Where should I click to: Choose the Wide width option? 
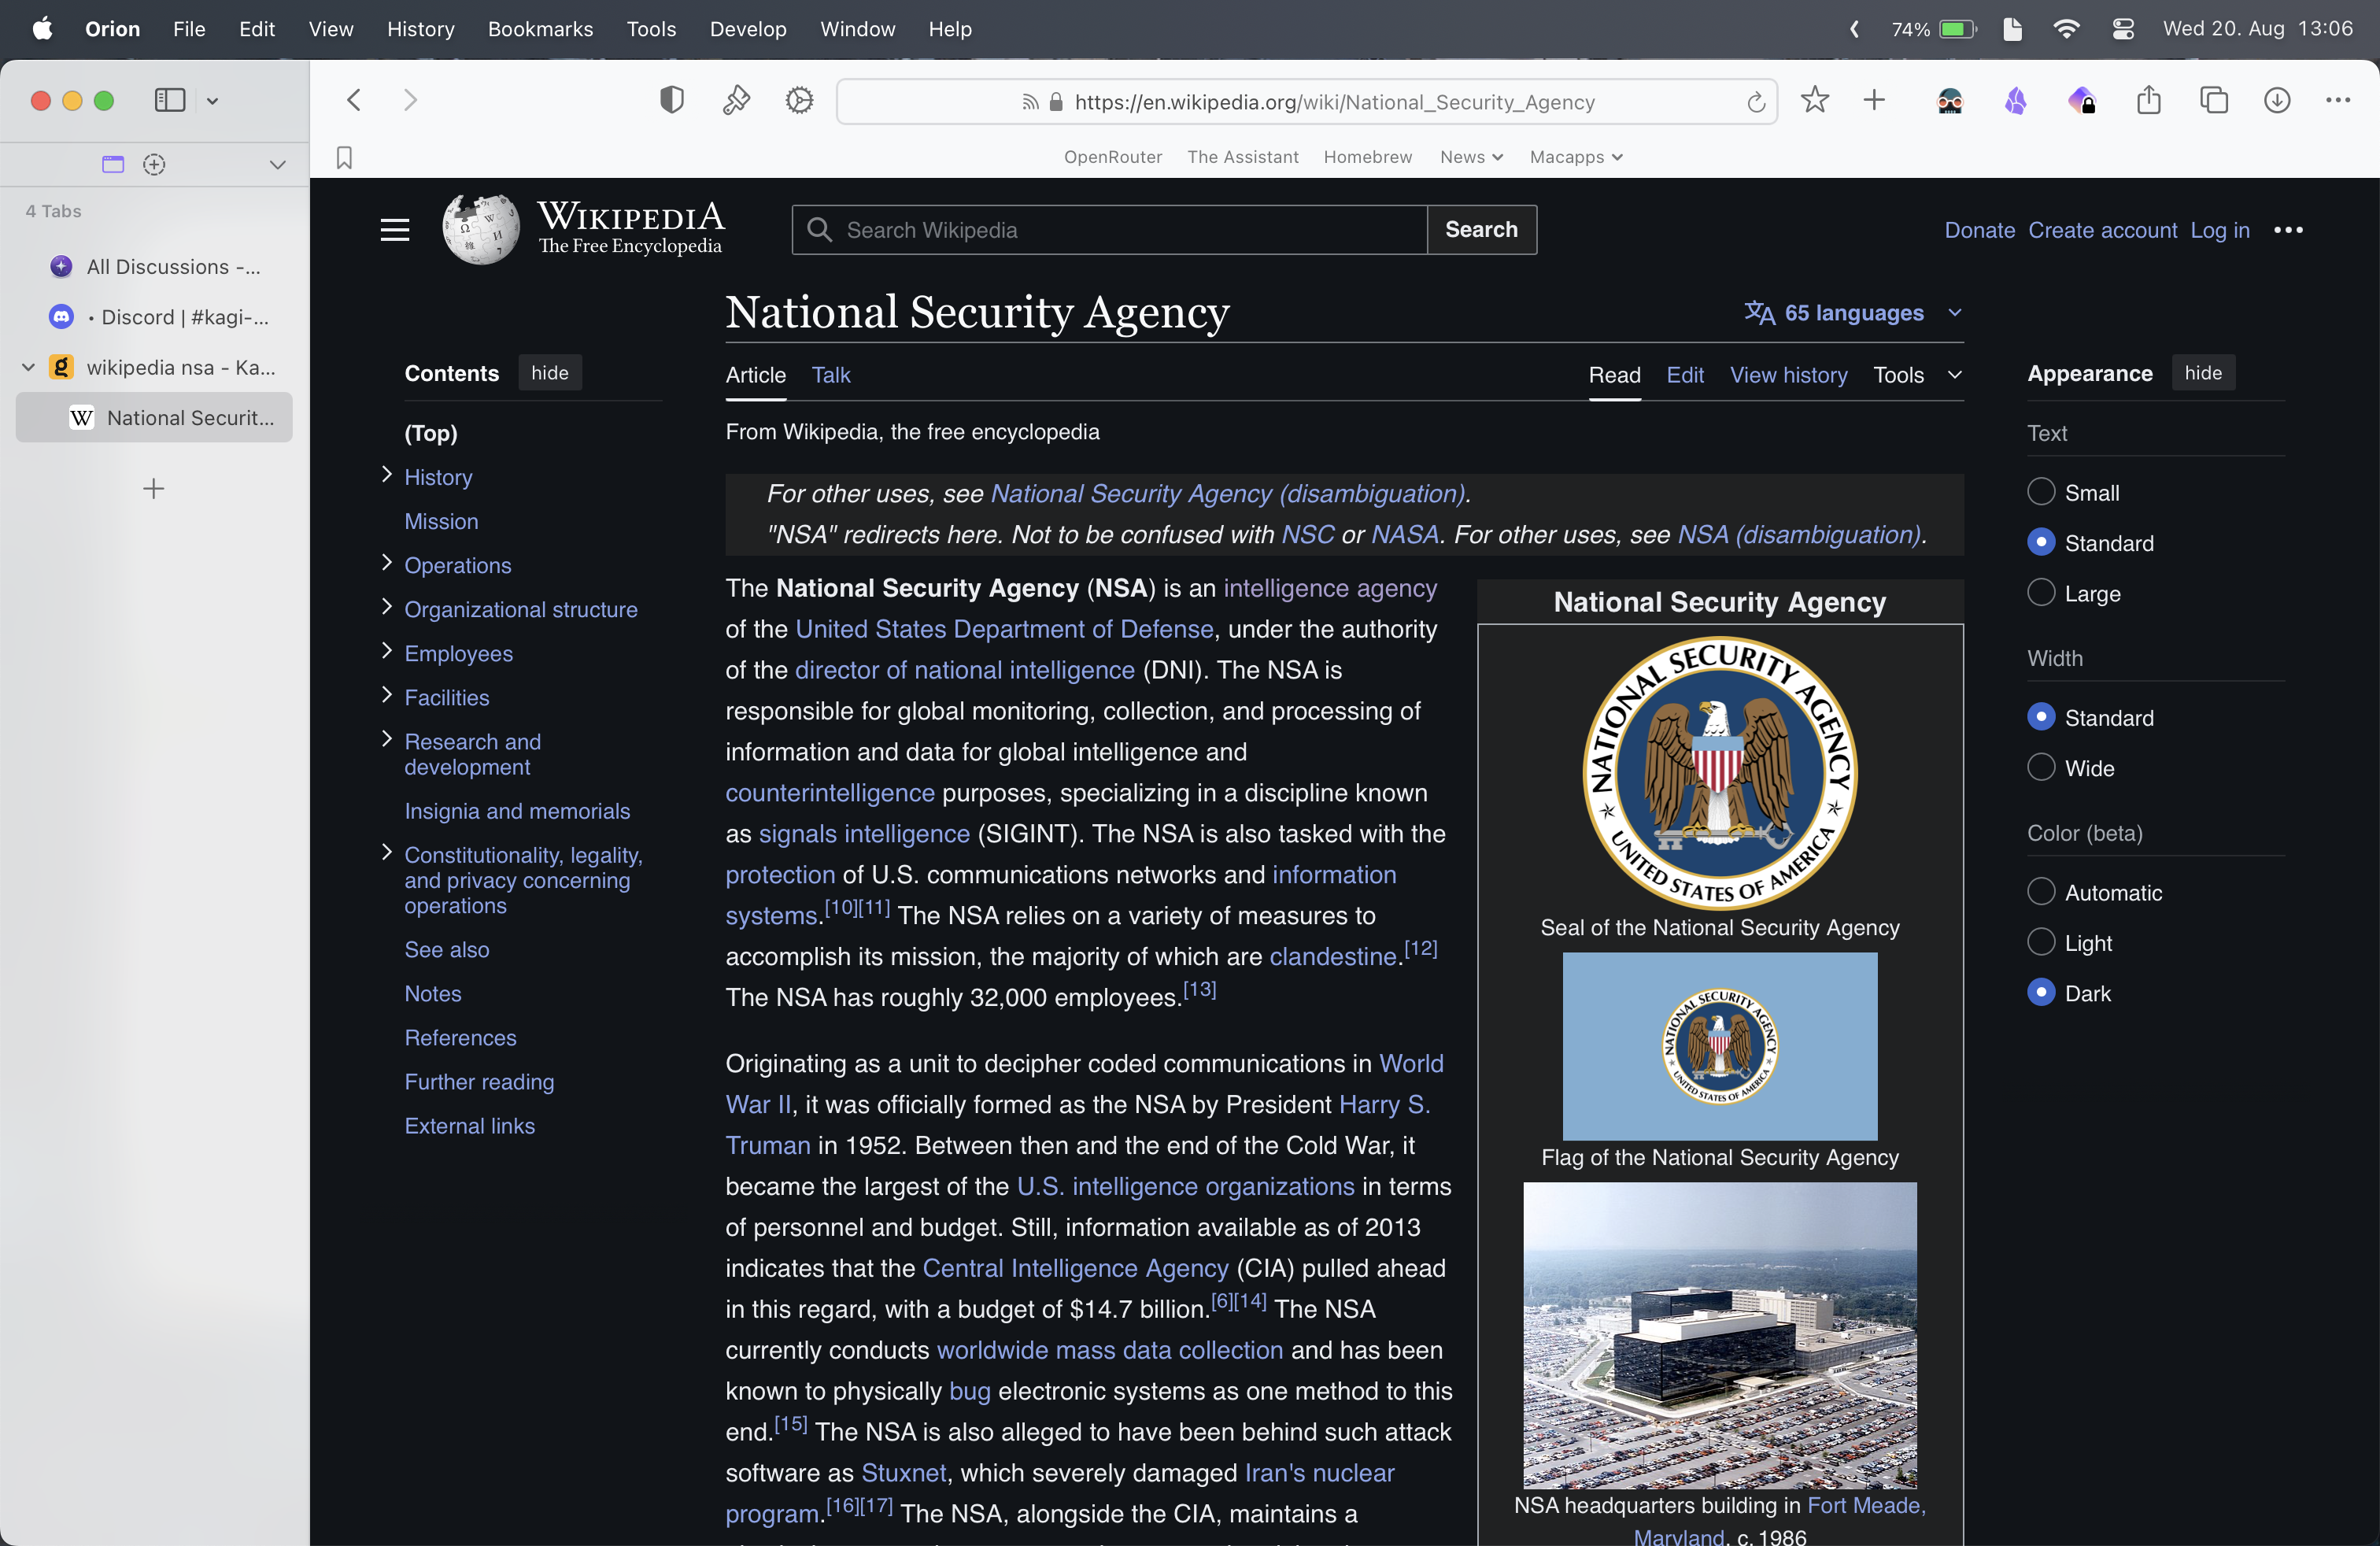[2041, 768]
